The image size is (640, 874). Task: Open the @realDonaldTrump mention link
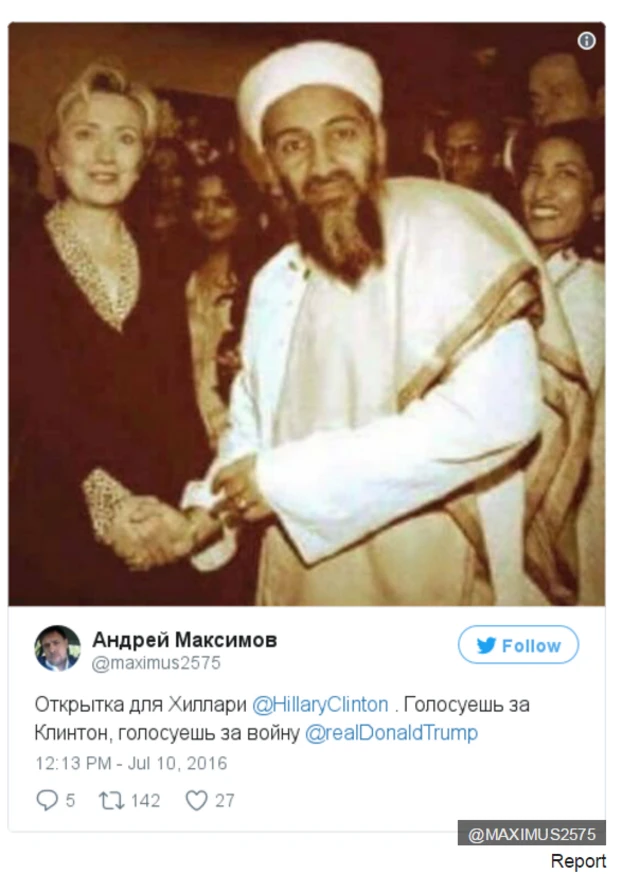tap(391, 732)
